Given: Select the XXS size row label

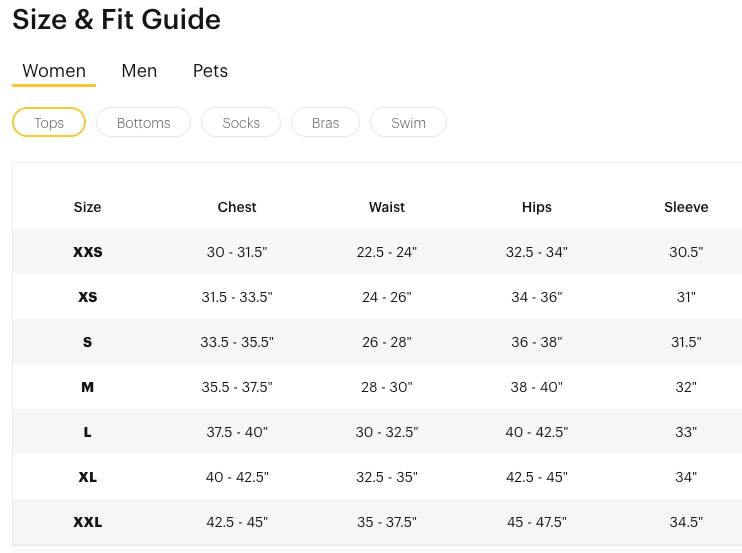Looking at the screenshot, I should pos(87,252).
